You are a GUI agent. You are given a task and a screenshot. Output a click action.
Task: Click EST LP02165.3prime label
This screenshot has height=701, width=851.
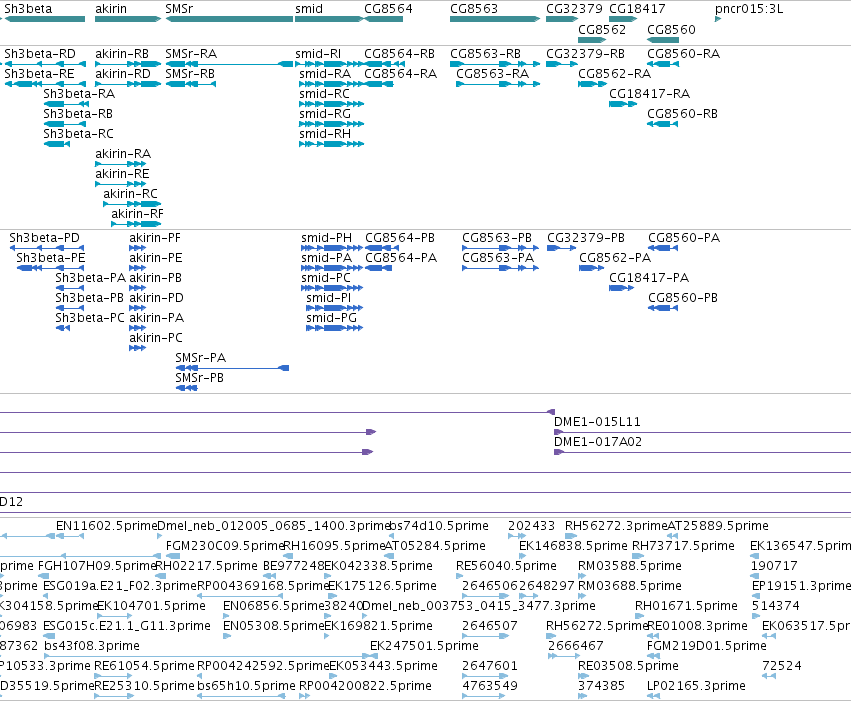[x=696, y=686]
